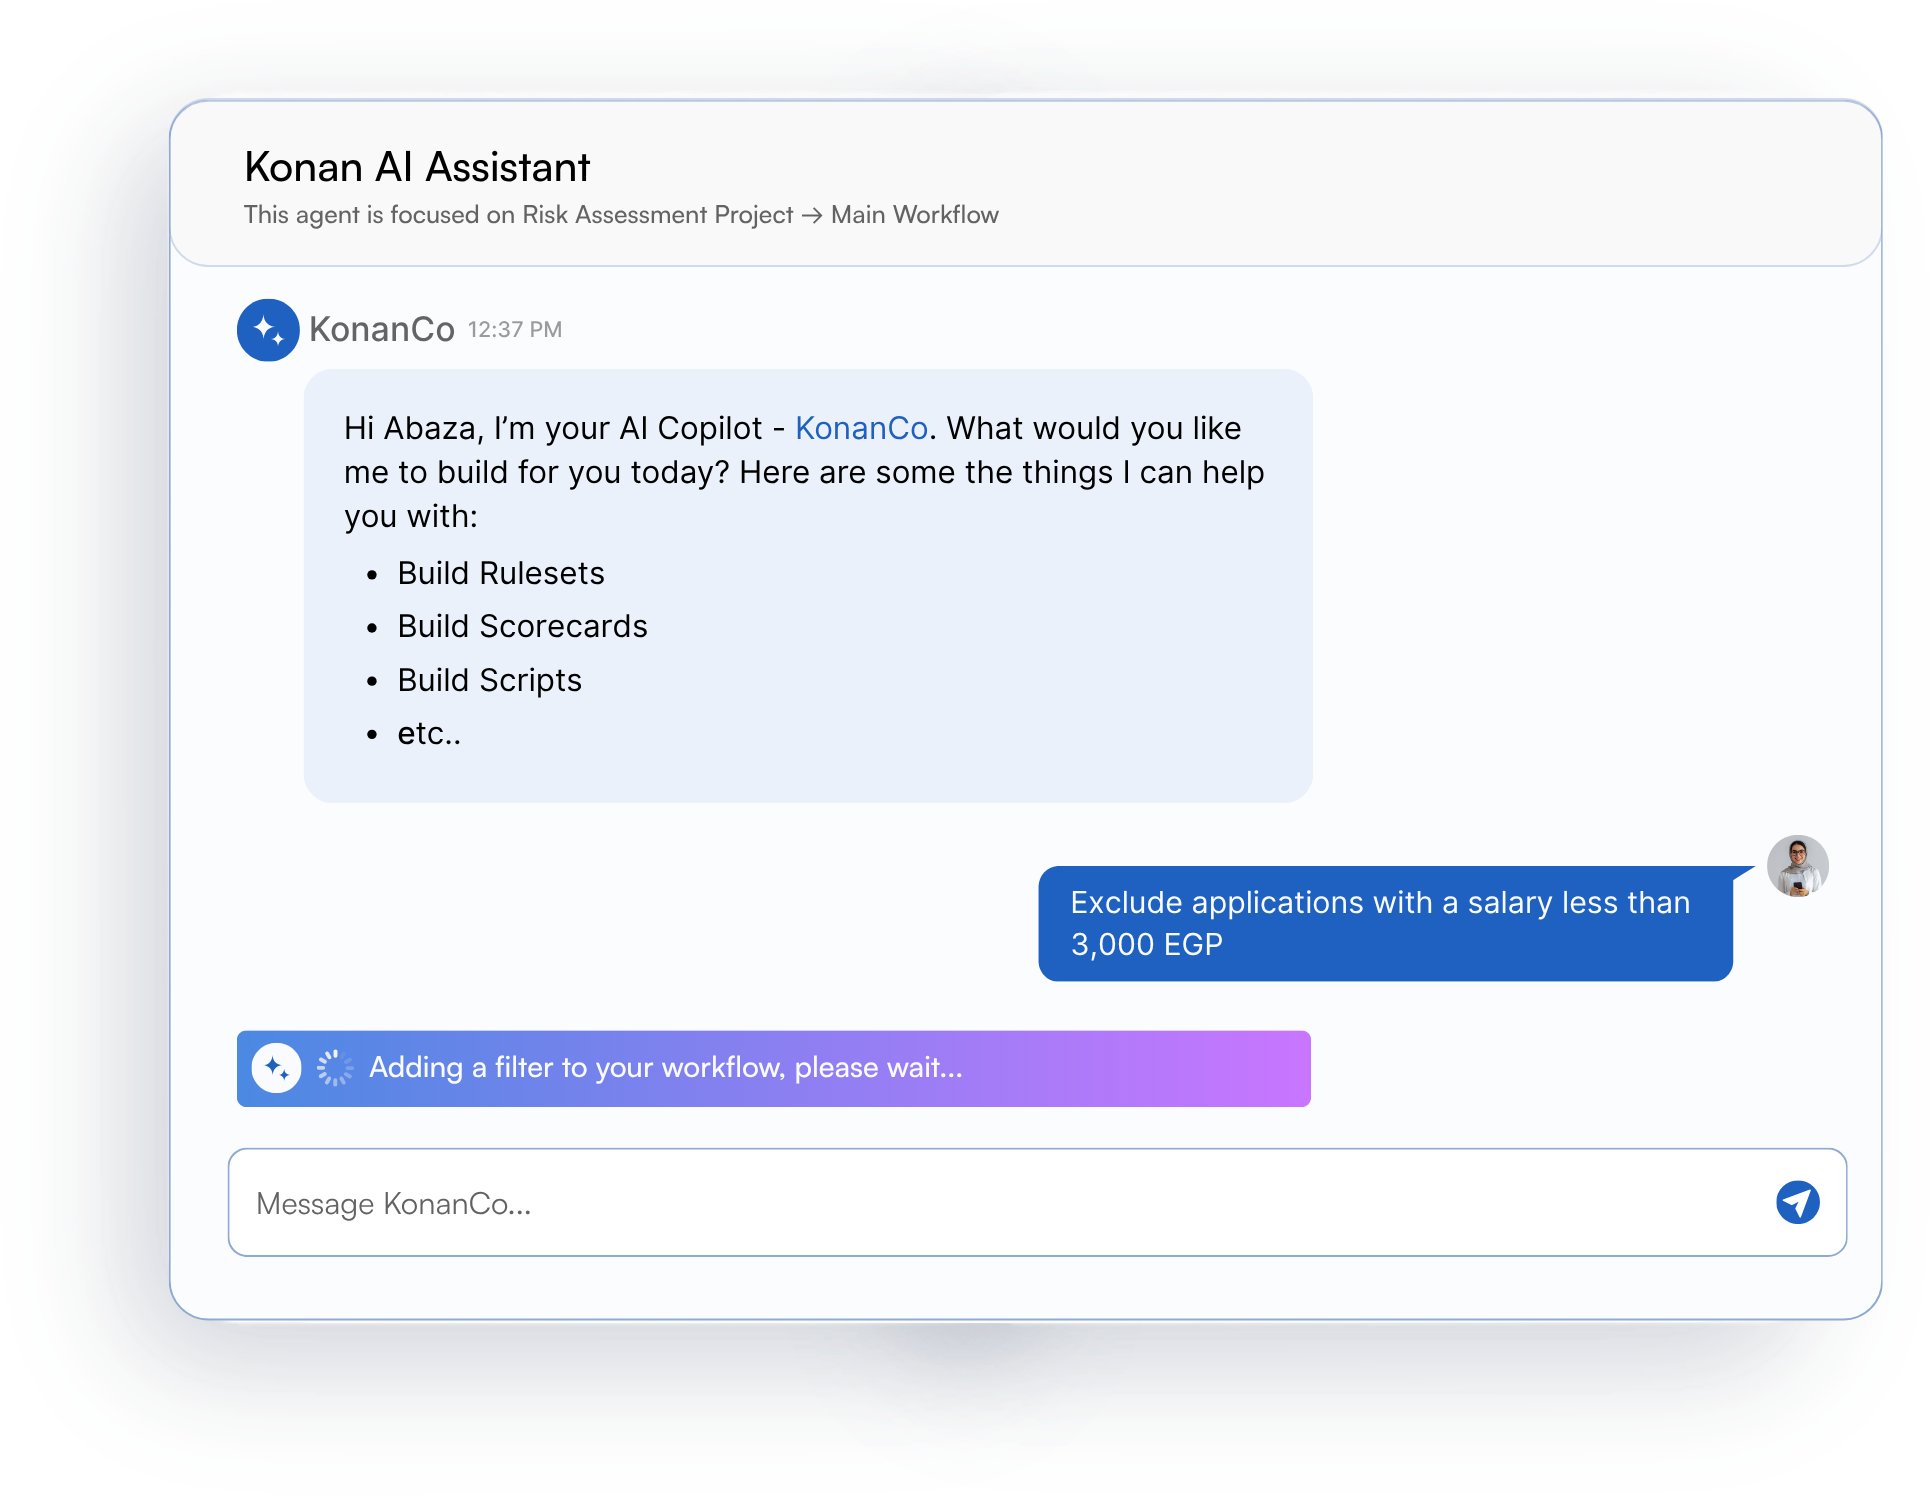The image size is (1930, 1496).
Task: Click the Risk Assessment Project text in the subtitle
Action: pyautogui.click(x=657, y=215)
